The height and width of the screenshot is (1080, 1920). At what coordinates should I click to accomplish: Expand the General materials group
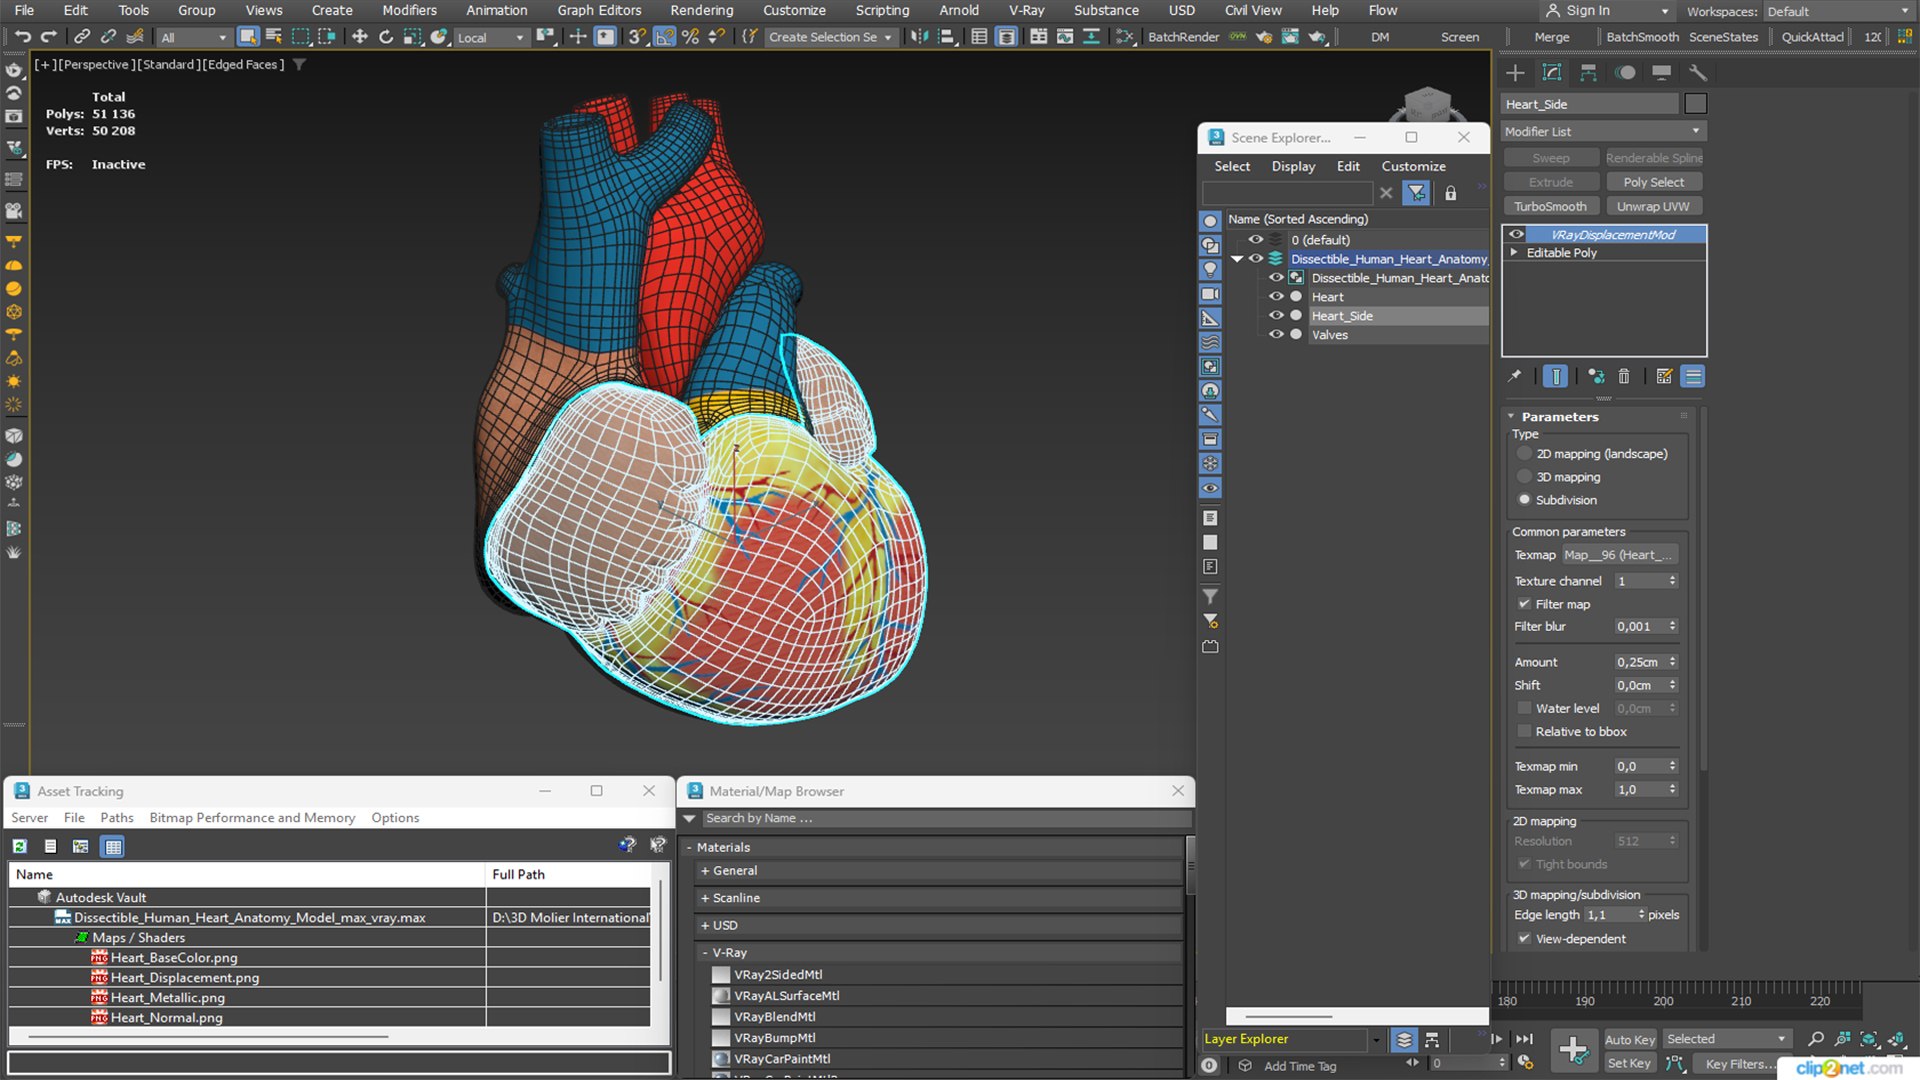[x=705, y=871]
